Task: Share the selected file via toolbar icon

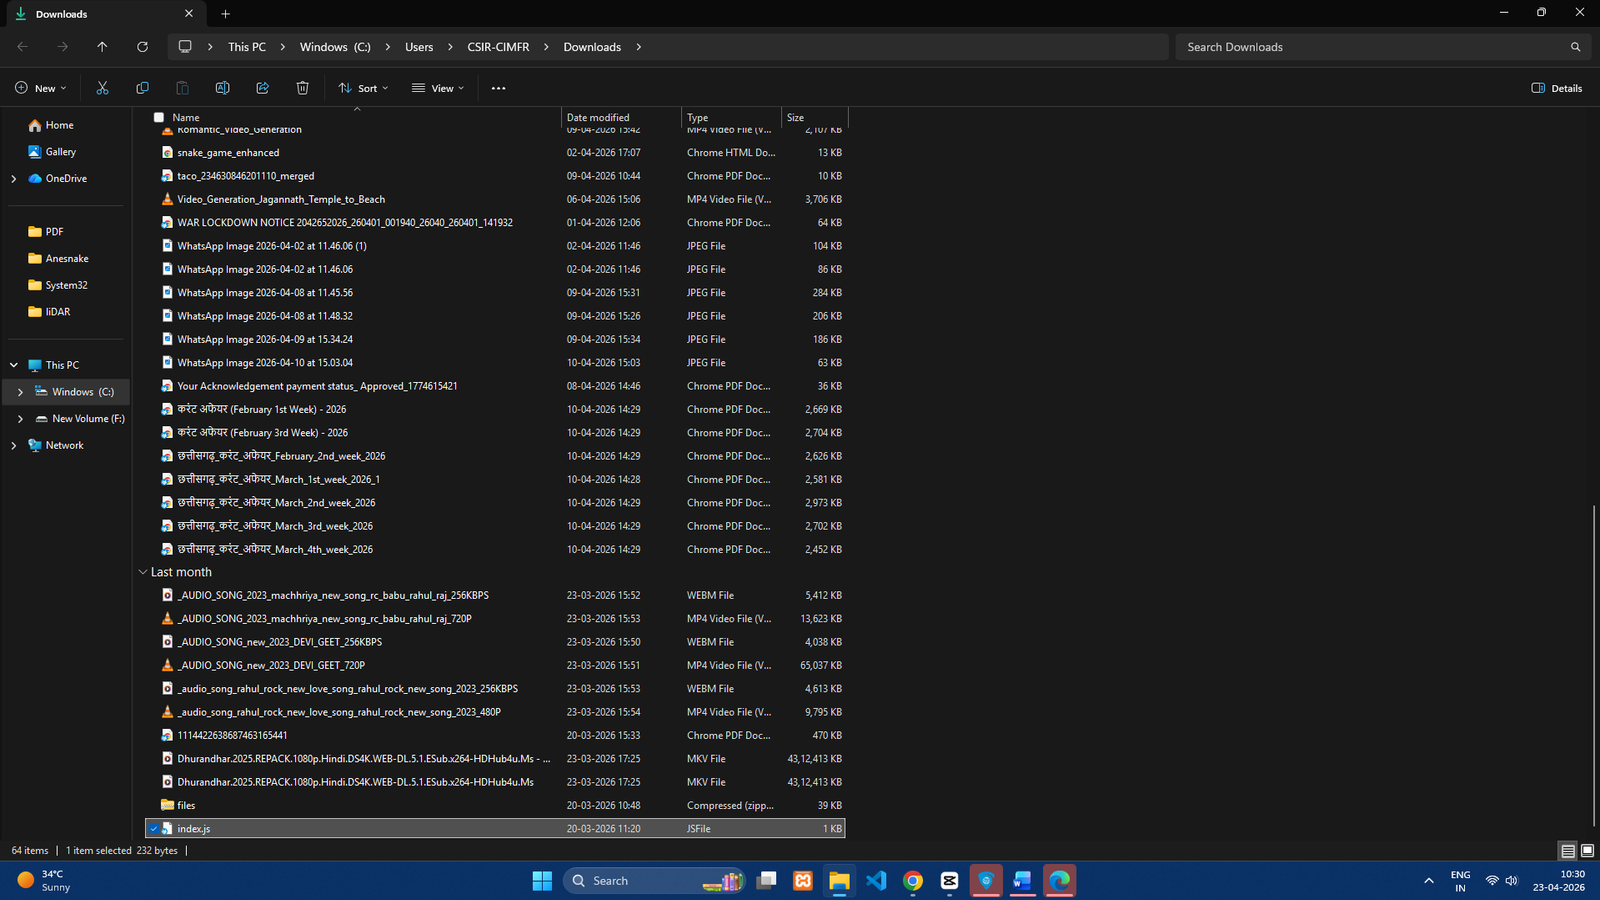Action: point(262,88)
